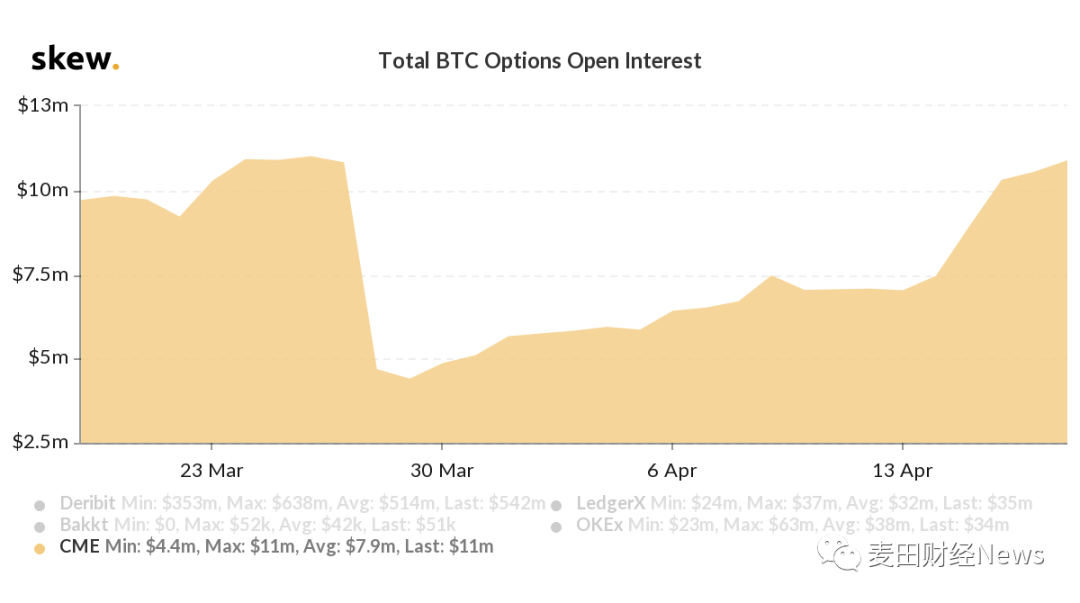Click the skew logo
Screen dimensions: 1080x603
(75, 59)
